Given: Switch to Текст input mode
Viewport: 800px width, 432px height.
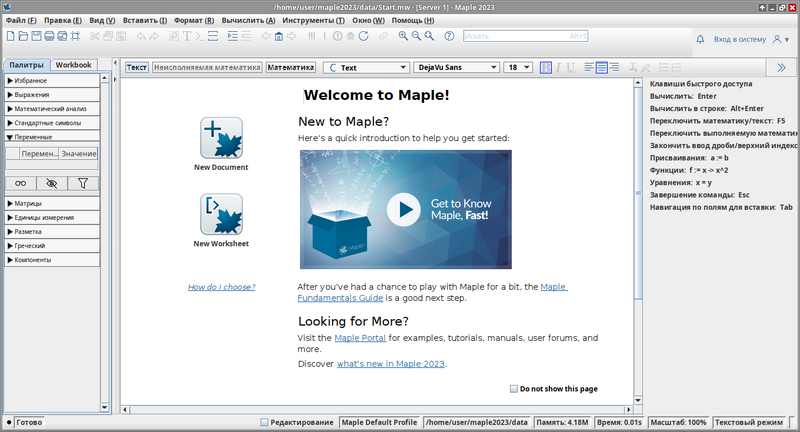Looking at the screenshot, I should (x=136, y=67).
